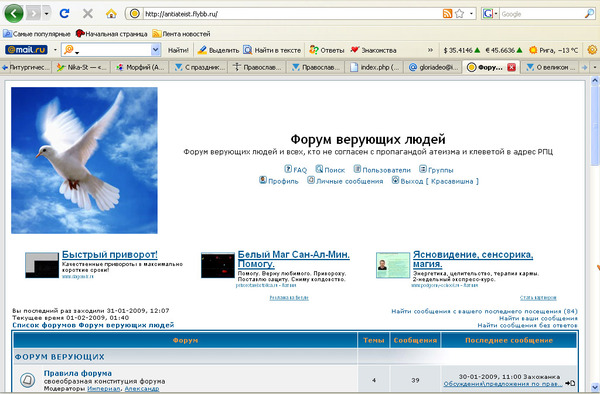Open the bookmark star dropdown arrow
The image size is (600, 394).
[x=471, y=14]
